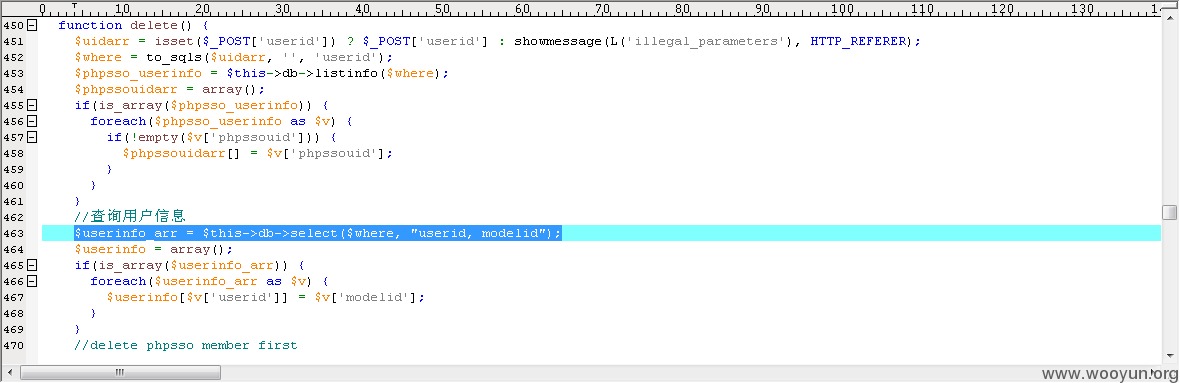This screenshot has width=1180, height=383.
Task: Click the $phpssouidarr[] = $v['phpssouid'] line
Action: tap(257, 153)
